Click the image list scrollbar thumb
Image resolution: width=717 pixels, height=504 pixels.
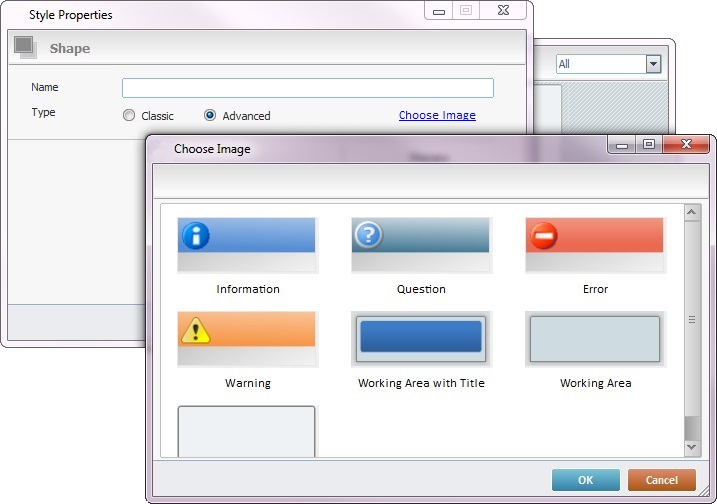[691, 320]
